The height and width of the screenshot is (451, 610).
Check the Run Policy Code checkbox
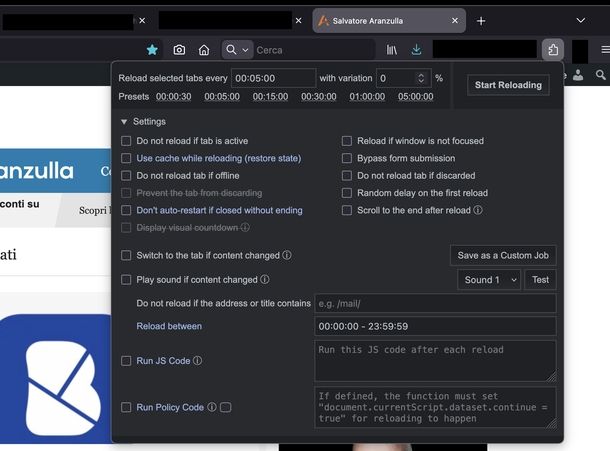pyautogui.click(x=126, y=407)
